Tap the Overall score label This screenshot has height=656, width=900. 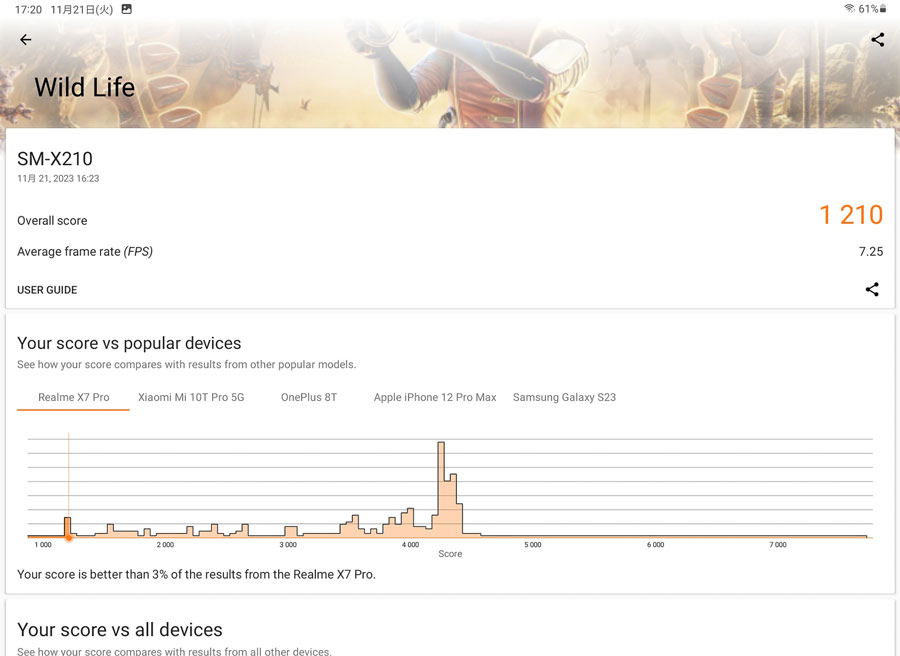[52, 221]
